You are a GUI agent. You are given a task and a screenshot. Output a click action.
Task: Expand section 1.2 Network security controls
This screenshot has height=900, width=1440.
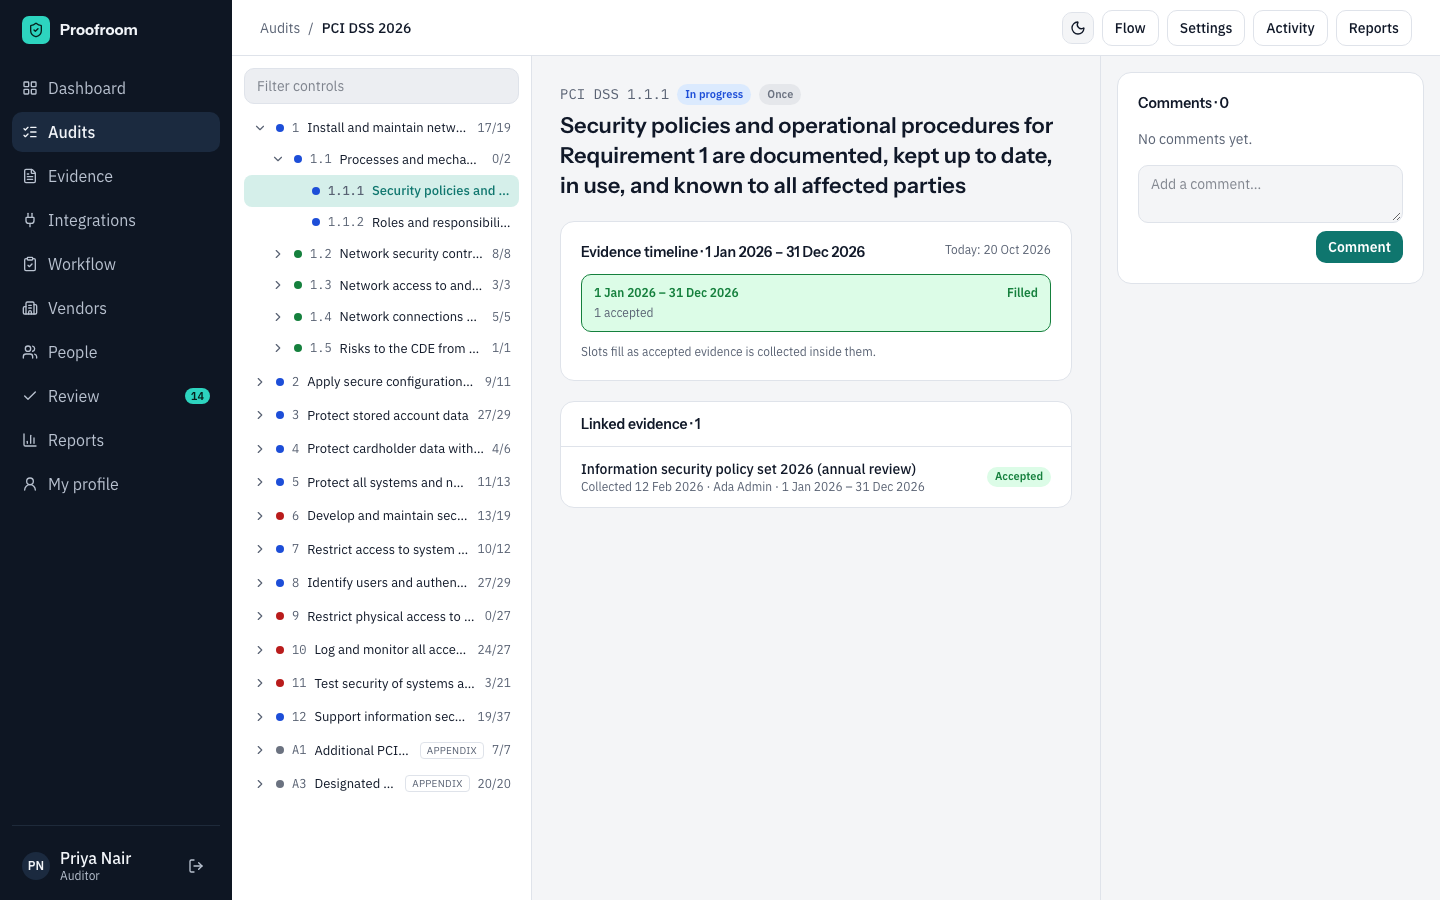tap(278, 254)
